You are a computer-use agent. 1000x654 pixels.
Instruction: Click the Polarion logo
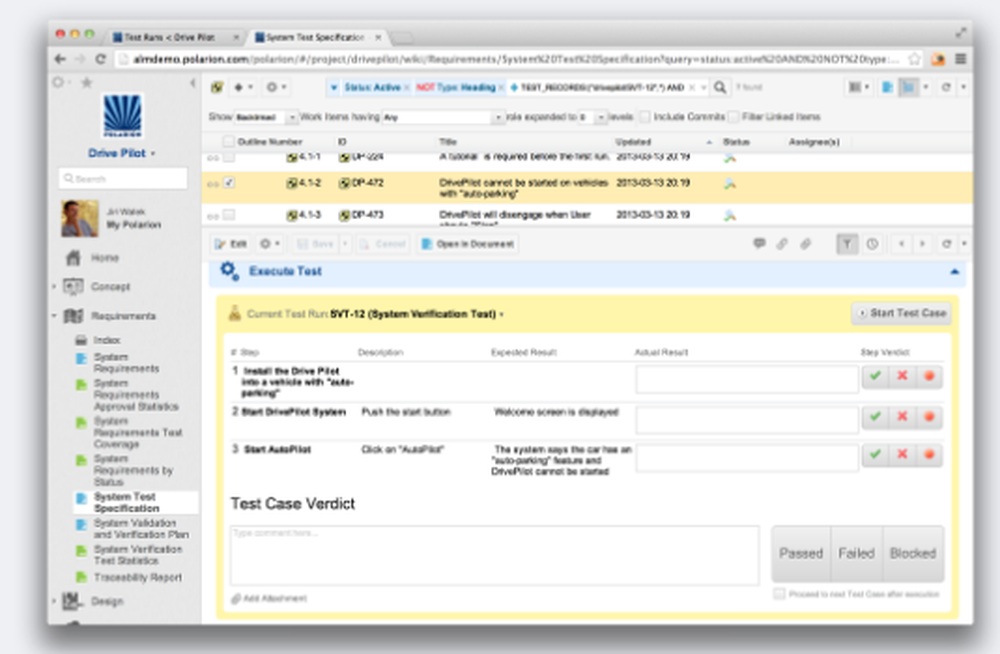[122, 115]
